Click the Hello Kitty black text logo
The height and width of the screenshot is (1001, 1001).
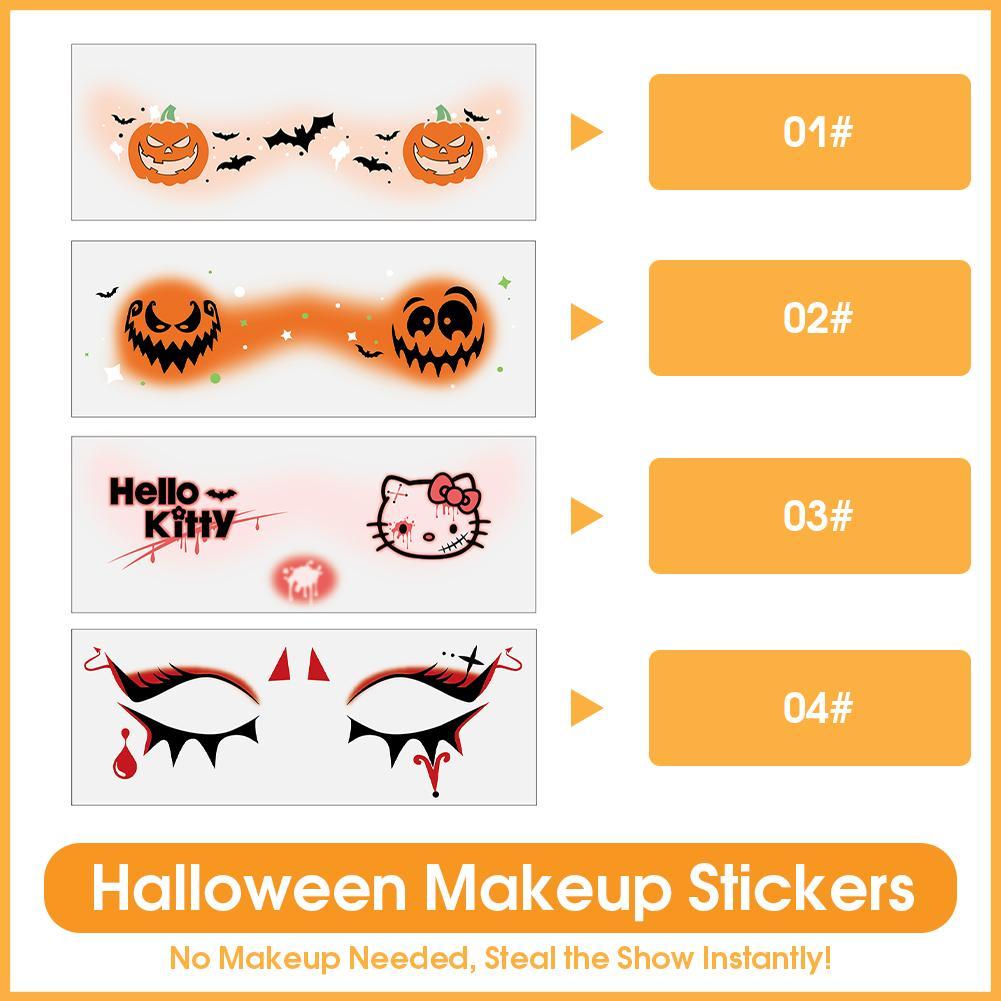[x=172, y=509]
